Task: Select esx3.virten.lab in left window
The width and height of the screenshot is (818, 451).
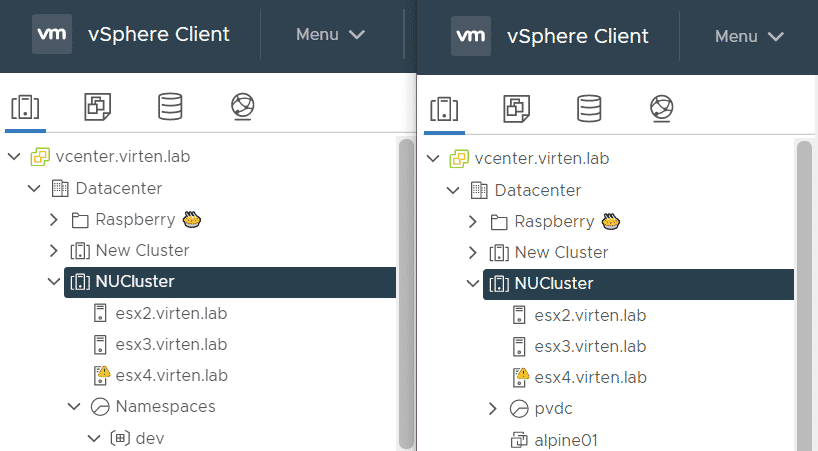Action: tap(171, 345)
